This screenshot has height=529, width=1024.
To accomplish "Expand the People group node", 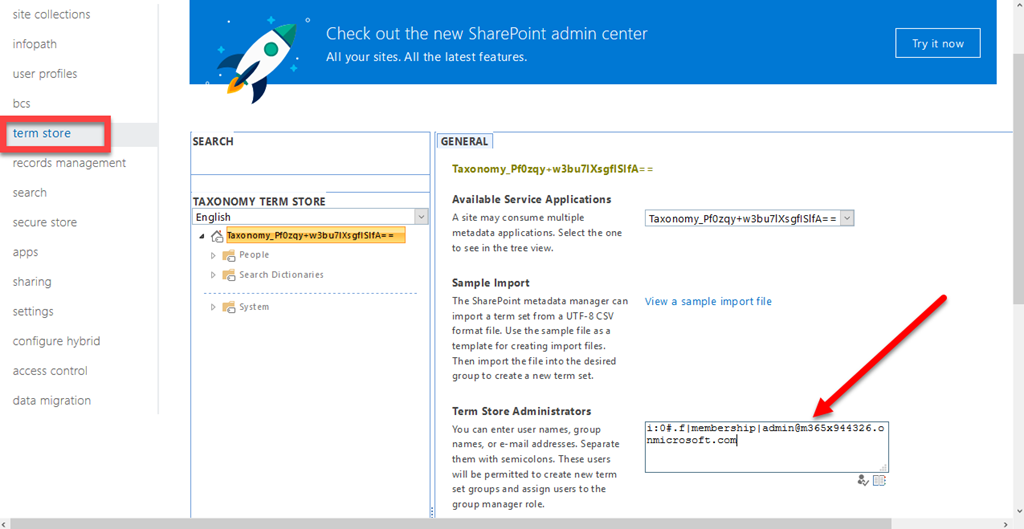I will [212, 255].
